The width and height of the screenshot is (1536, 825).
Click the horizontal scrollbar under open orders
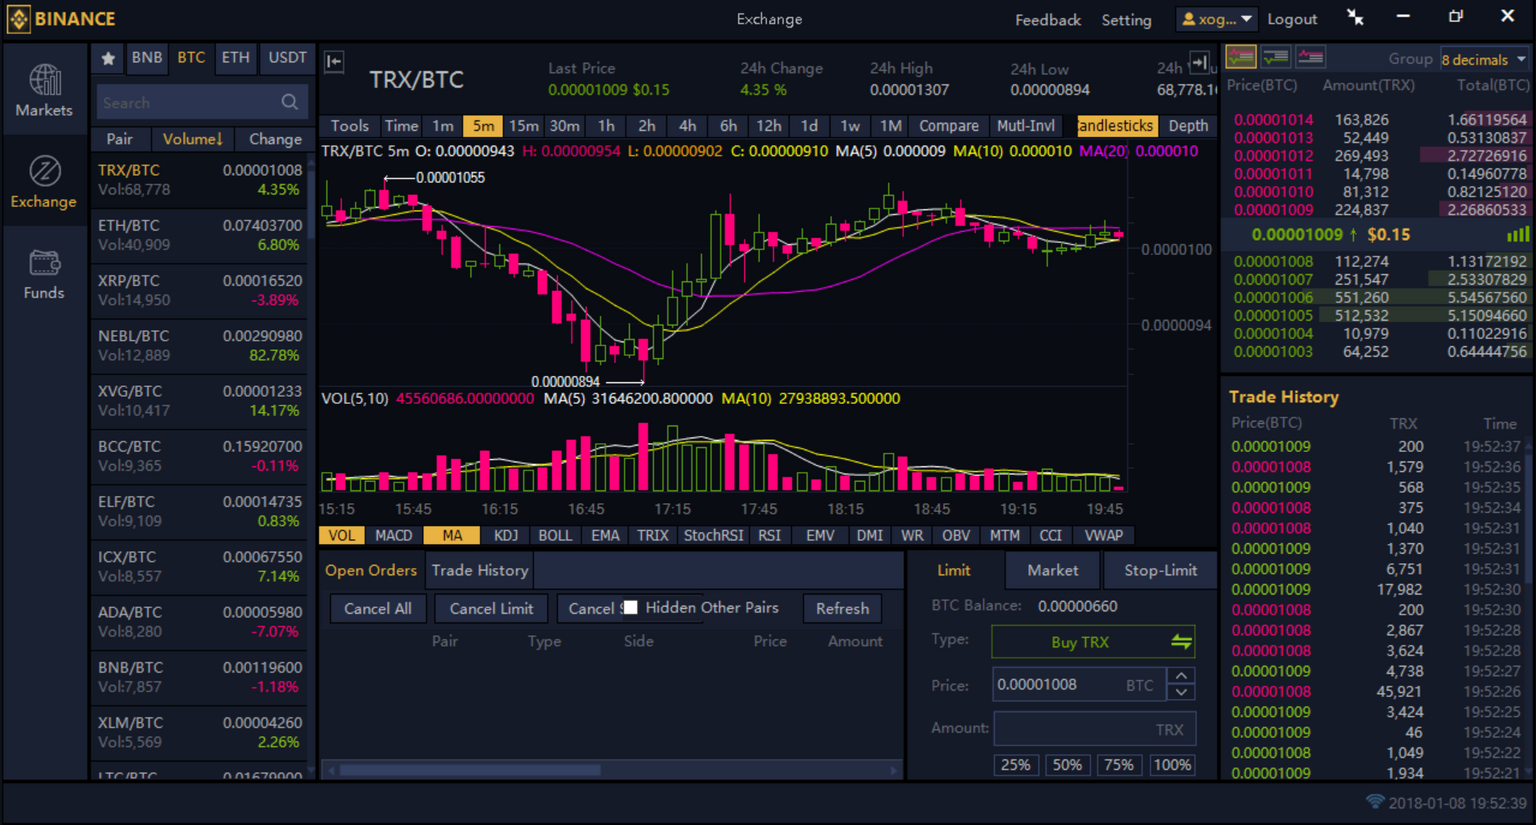470,770
